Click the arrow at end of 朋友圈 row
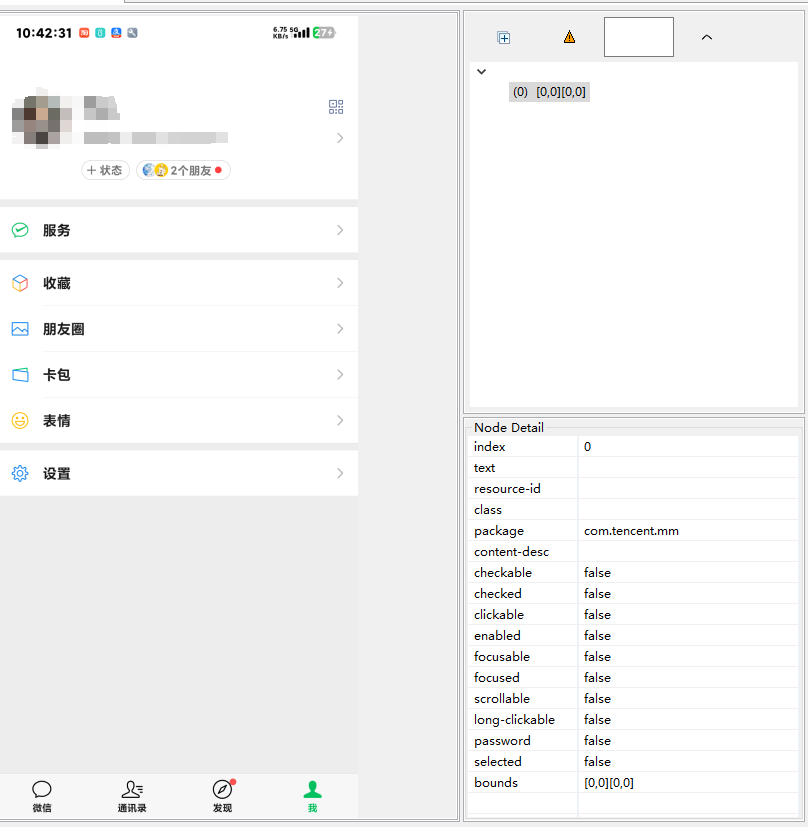 [340, 329]
